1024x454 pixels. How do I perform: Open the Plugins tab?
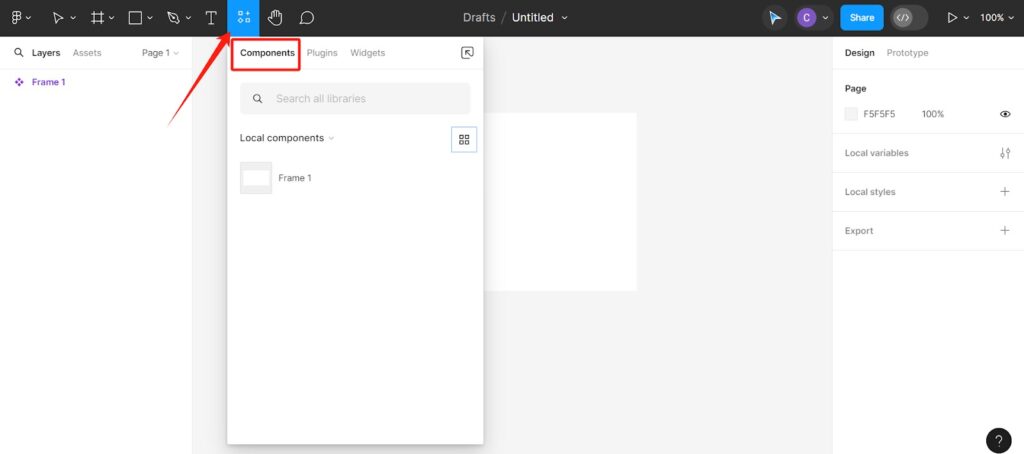click(322, 53)
